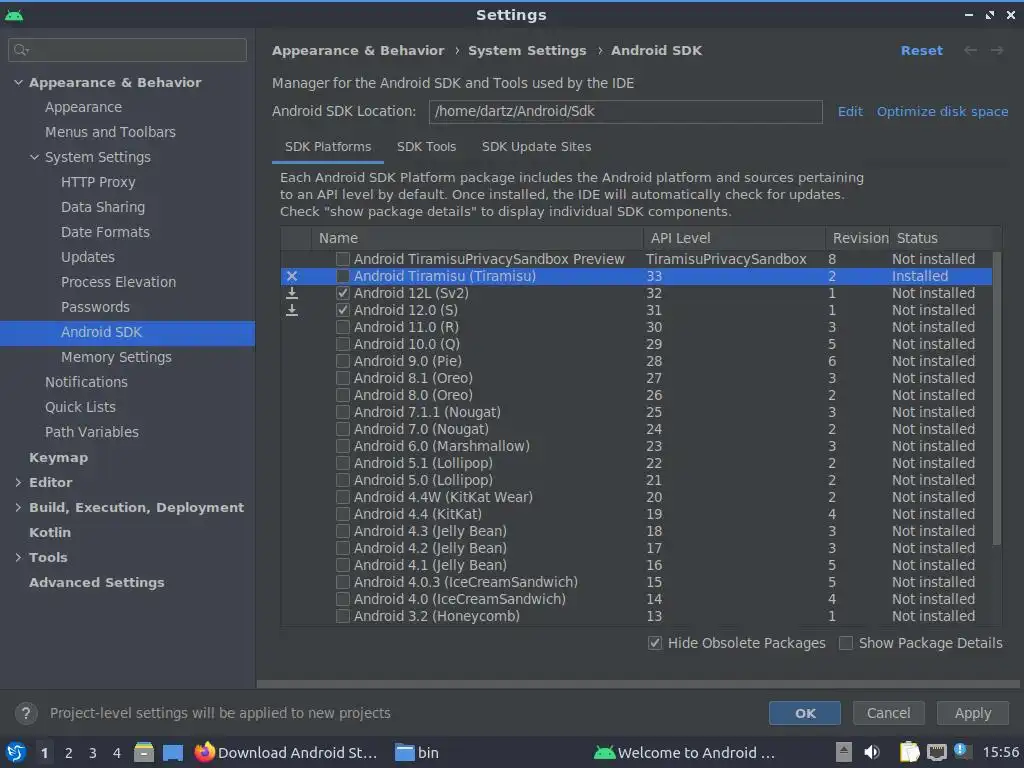Switch to the SDK Update Sites tab

tap(536, 147)
